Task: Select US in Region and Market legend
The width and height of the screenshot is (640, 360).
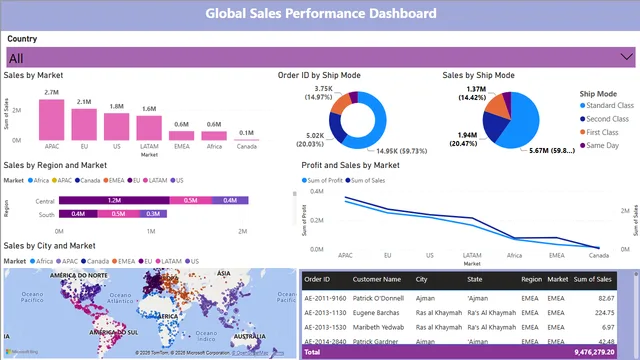Action: tap(177, 180)
